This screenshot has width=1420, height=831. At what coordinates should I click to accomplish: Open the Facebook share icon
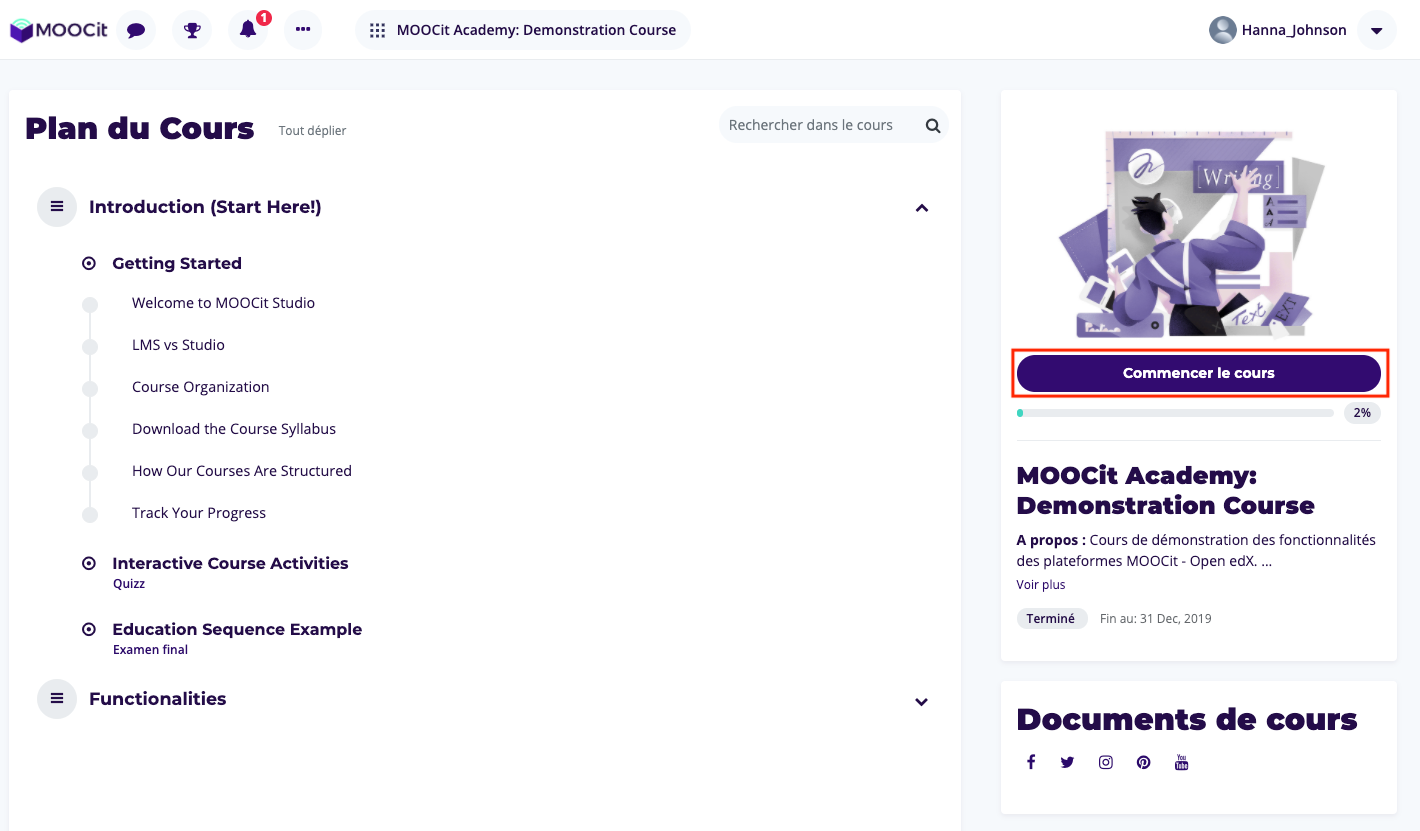click(x=1031, y=762)
